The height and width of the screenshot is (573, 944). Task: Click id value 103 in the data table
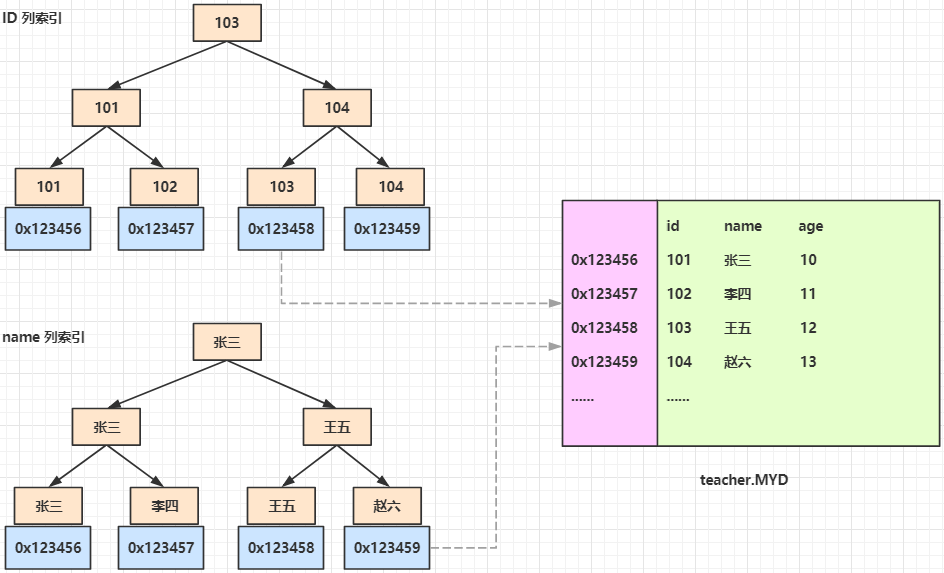tap(679, 328)
